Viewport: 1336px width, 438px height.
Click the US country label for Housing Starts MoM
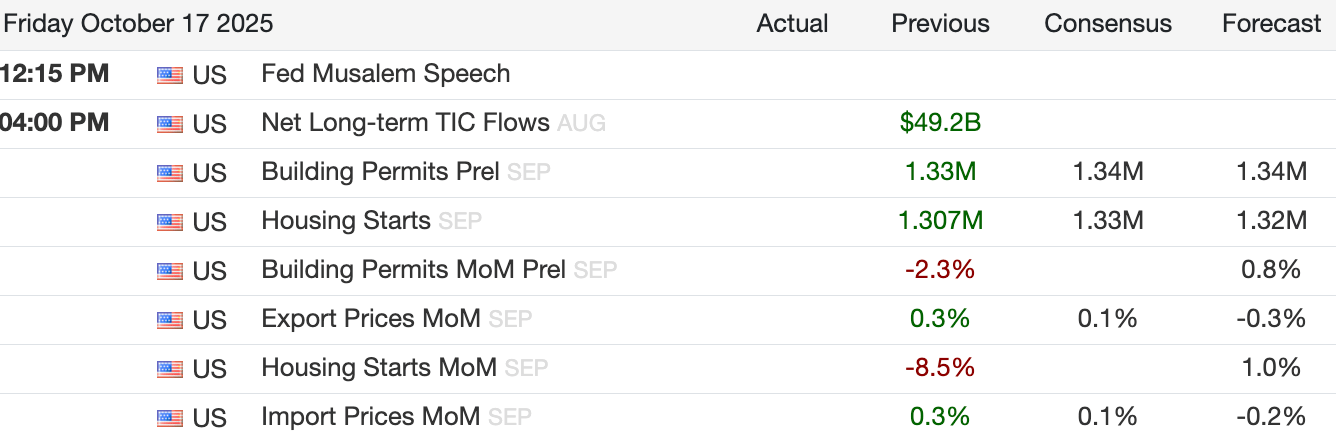tap(209, 369)
